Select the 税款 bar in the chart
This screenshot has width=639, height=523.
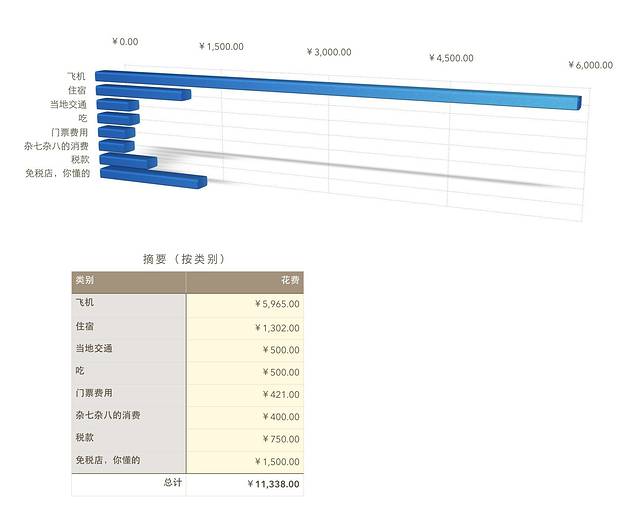[x=128, y=161]
